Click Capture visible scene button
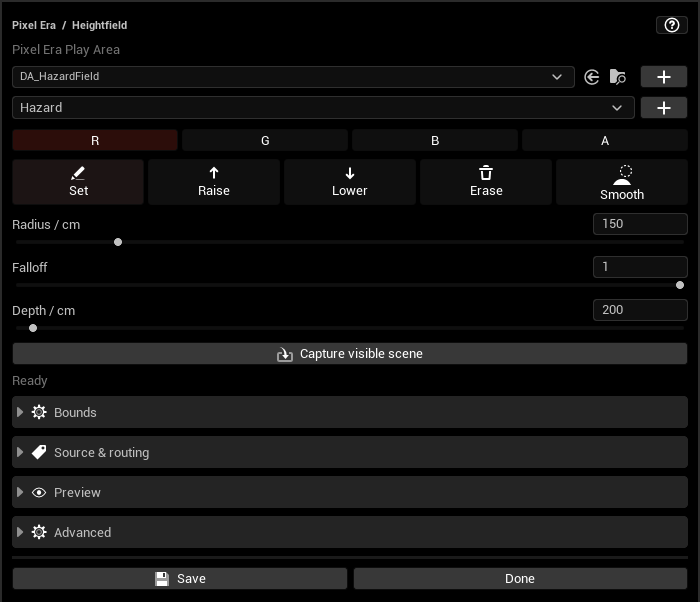This screenshot has height=602, width=700. pyautogui.click(x=350, y=354)
